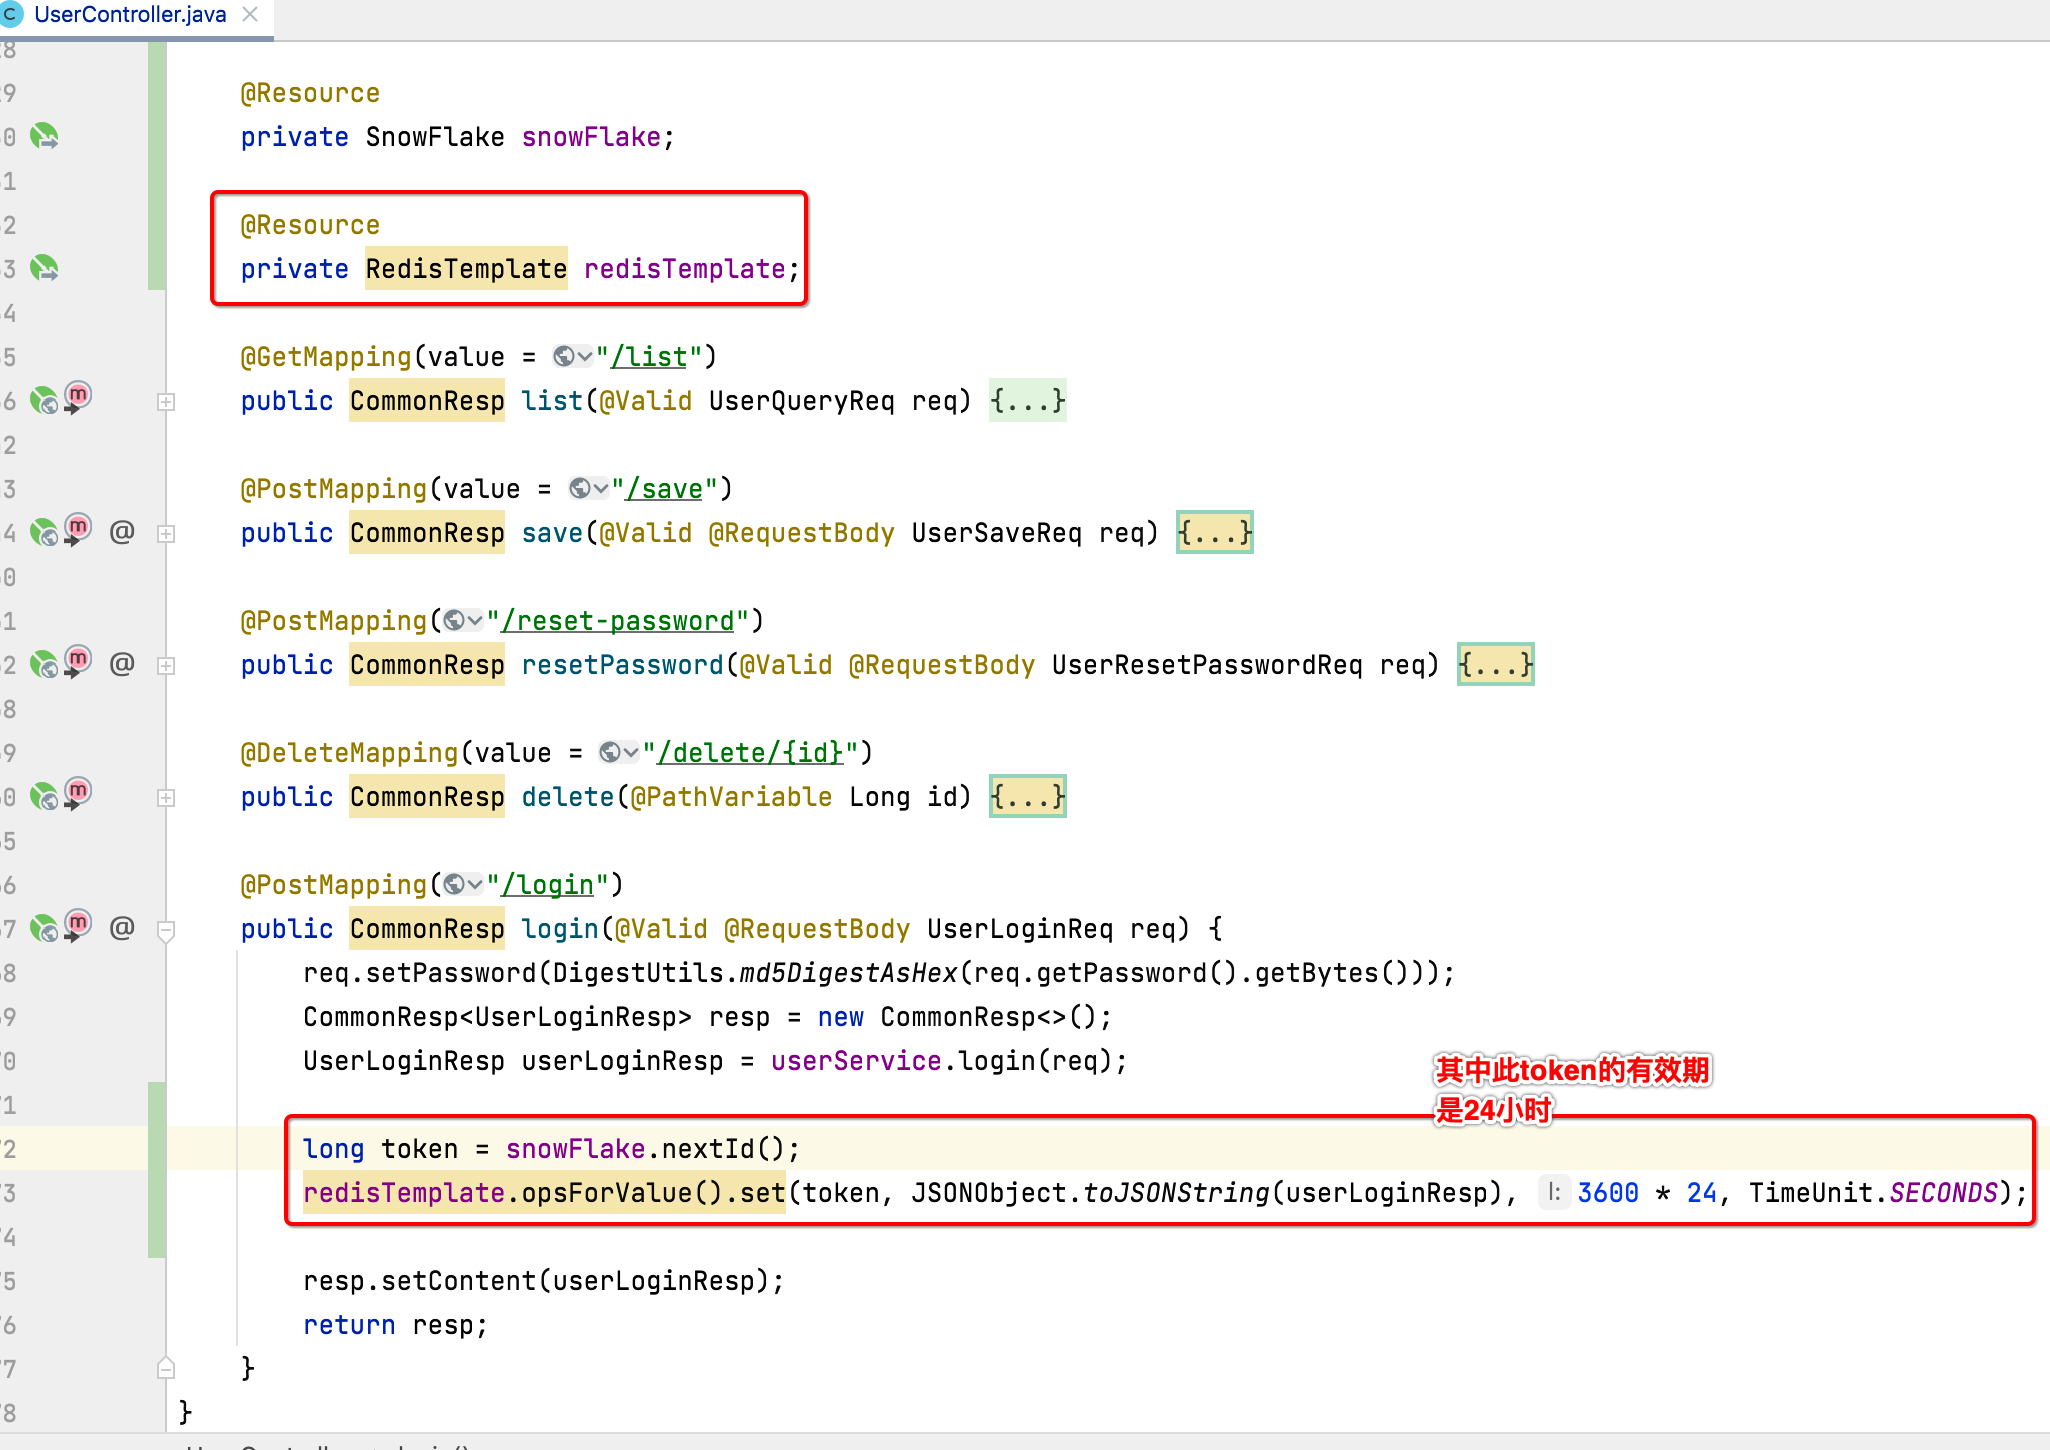2050x1450 pixels.
Task: Click the @ gutter icon on login method line
Action: tap(122, 928)
